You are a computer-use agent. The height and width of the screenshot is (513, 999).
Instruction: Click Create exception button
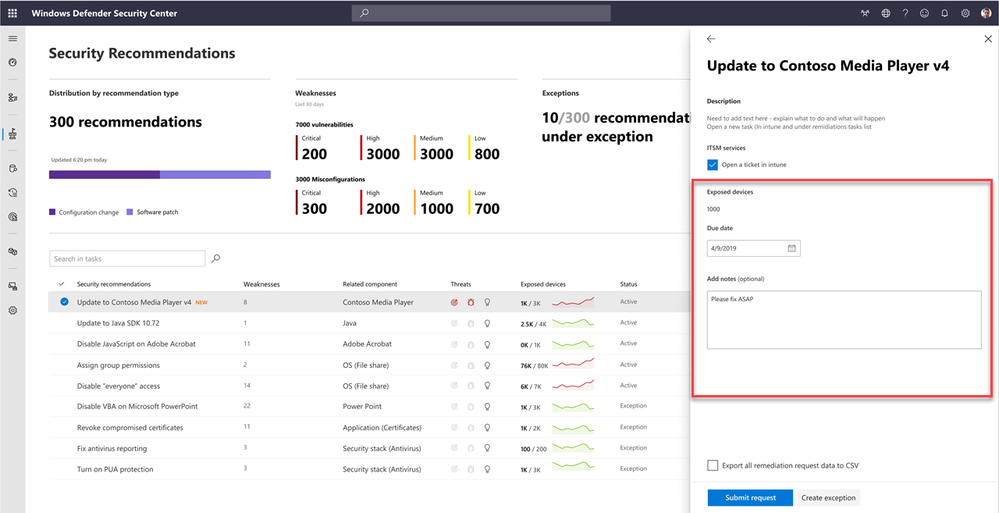point(828,498)
